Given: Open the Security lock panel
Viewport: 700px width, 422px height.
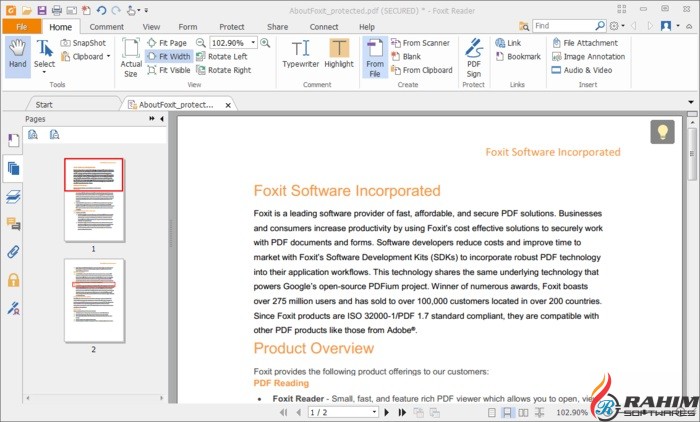Looking at the screenshot, I should pyautogui.click(x=13, y=280).
